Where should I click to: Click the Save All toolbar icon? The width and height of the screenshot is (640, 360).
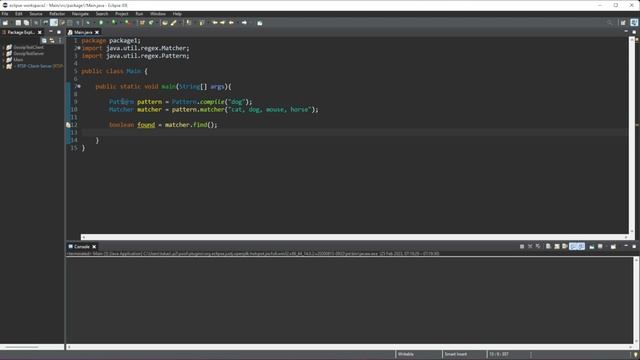point(27,23)
